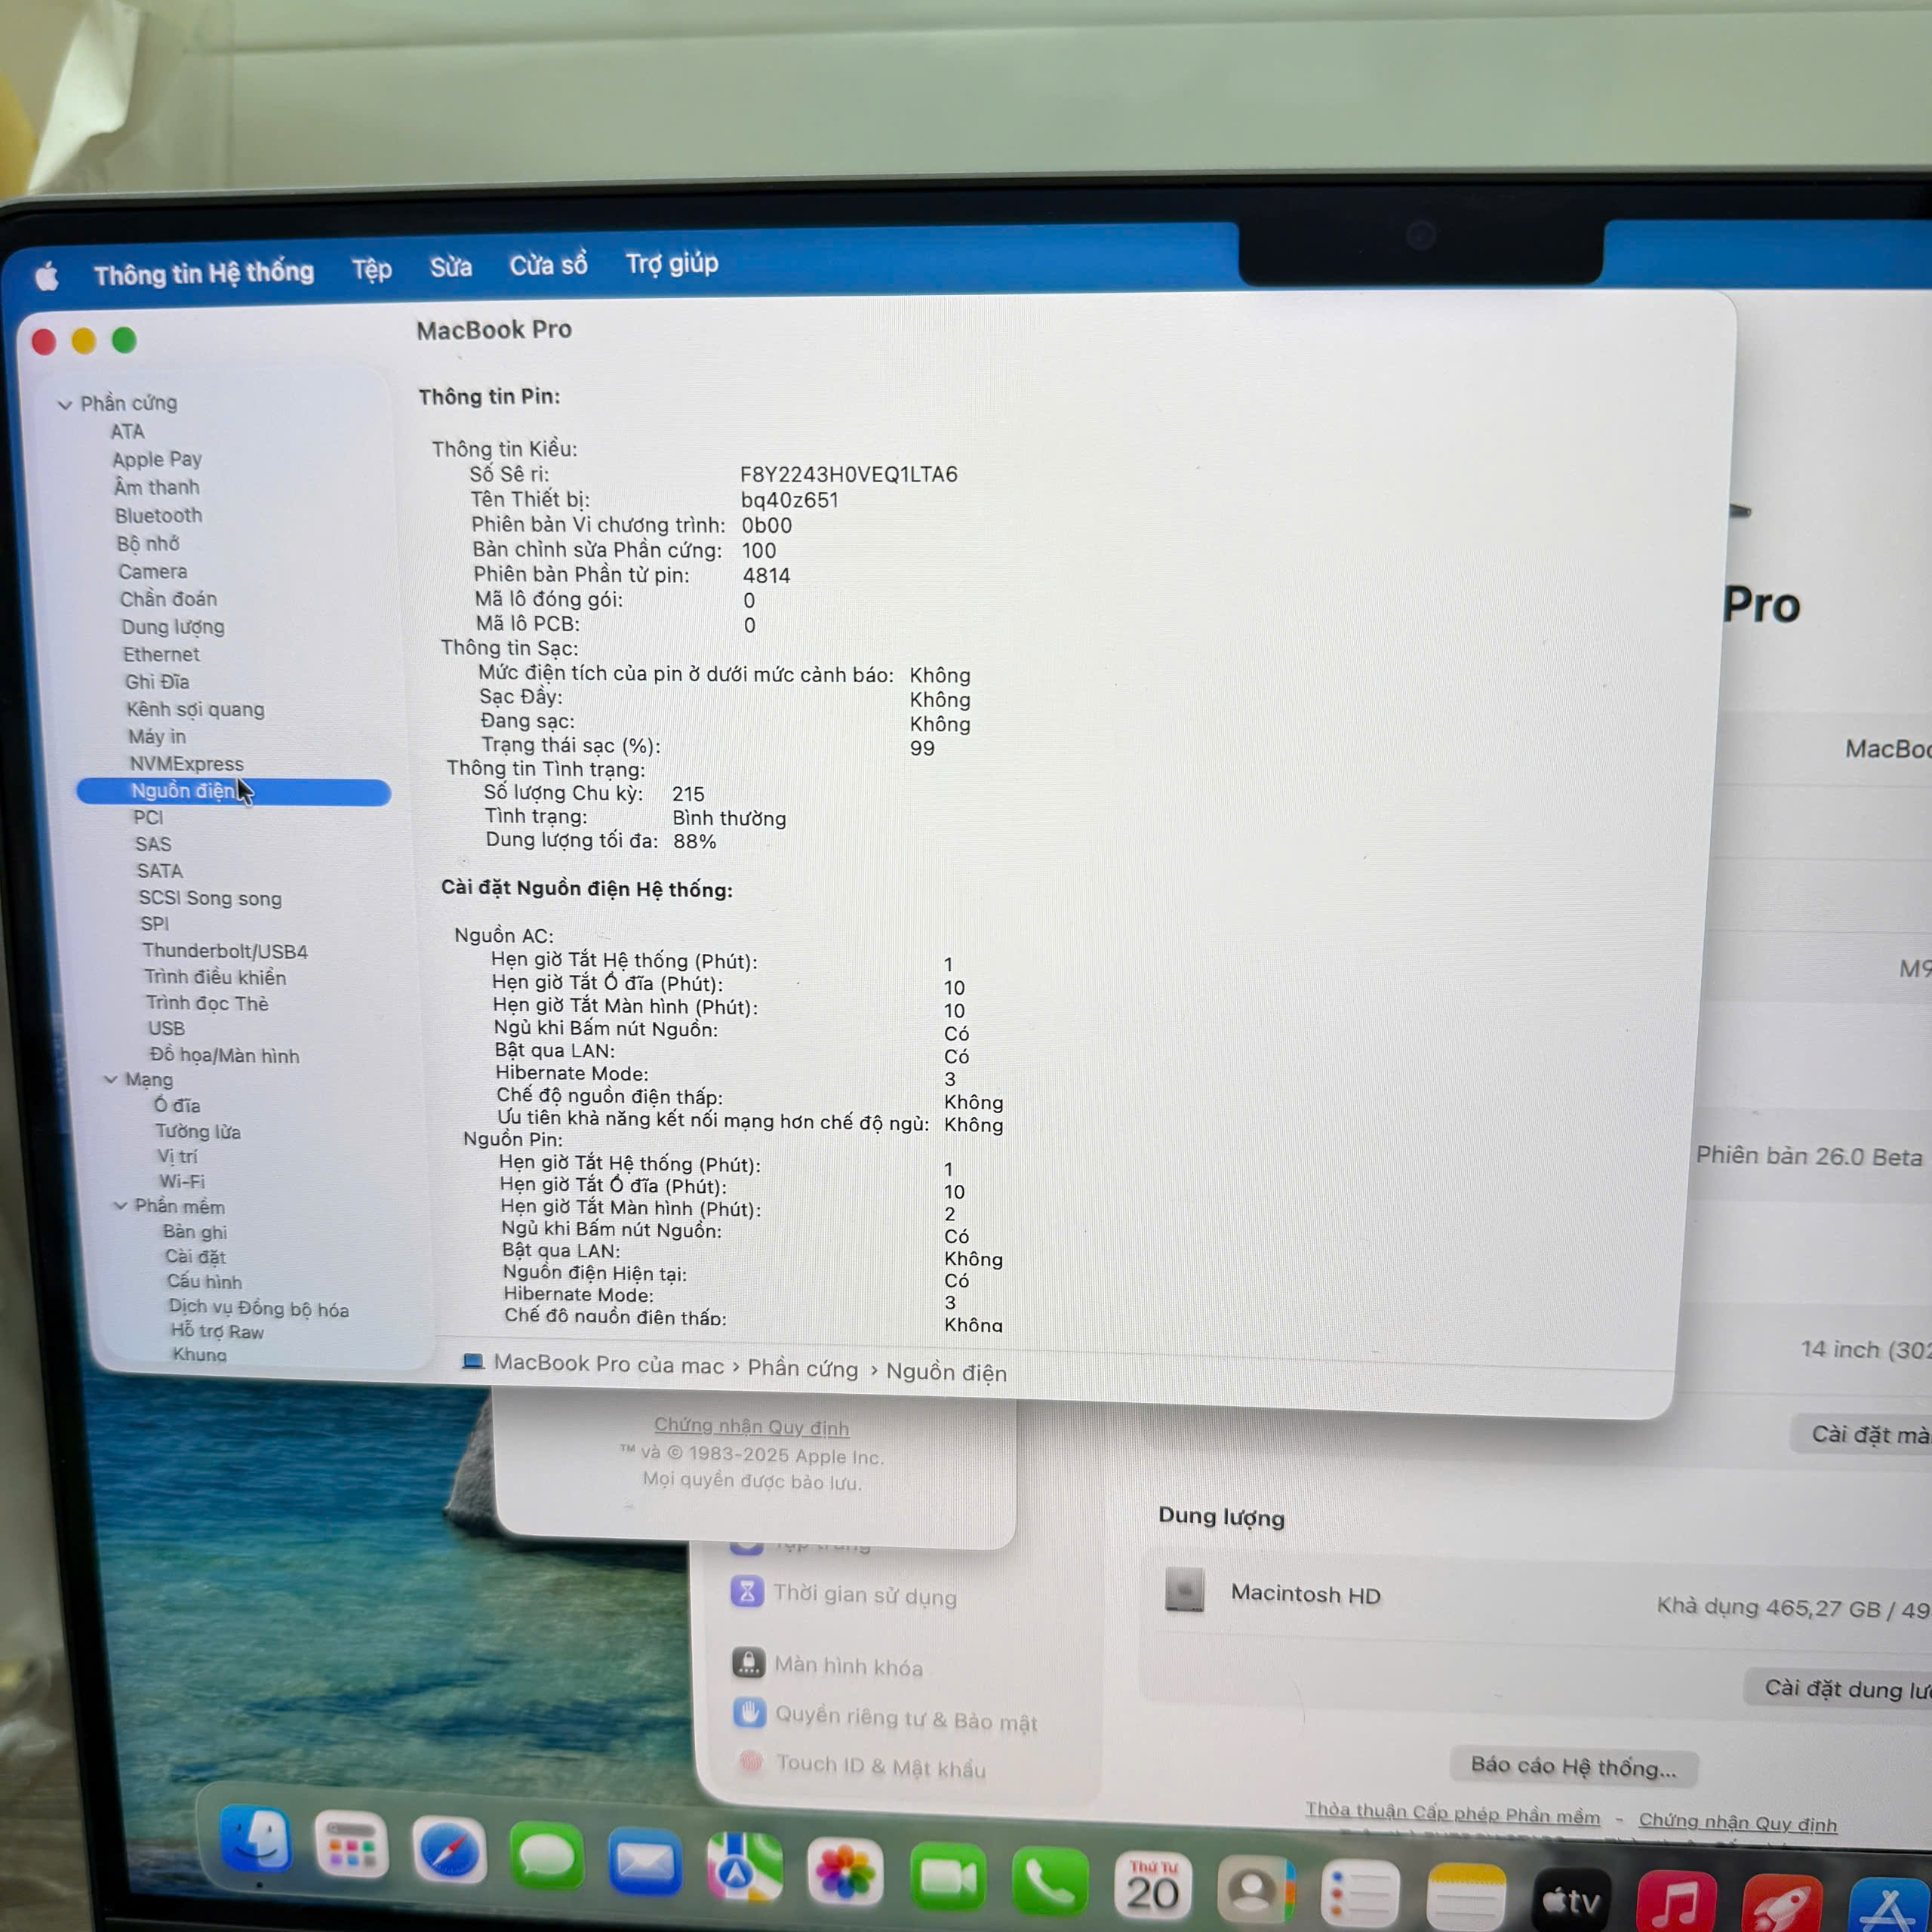
Task: Click the Thời gian sử dụng hourglass icon
Action: pyautogui.click(x=747, y=1590)
